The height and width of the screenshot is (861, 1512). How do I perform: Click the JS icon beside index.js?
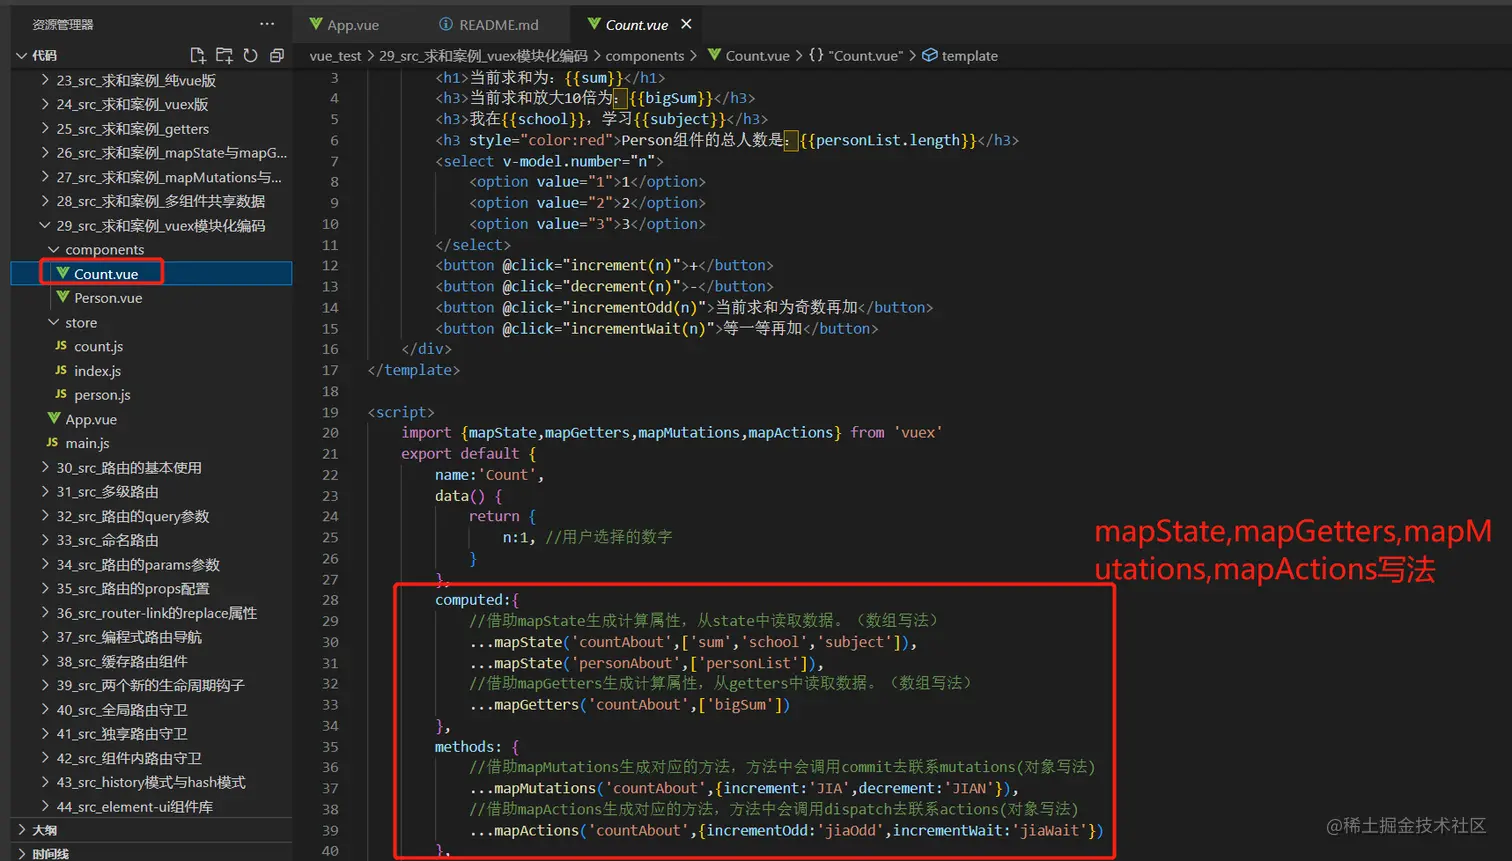(61, 370)
